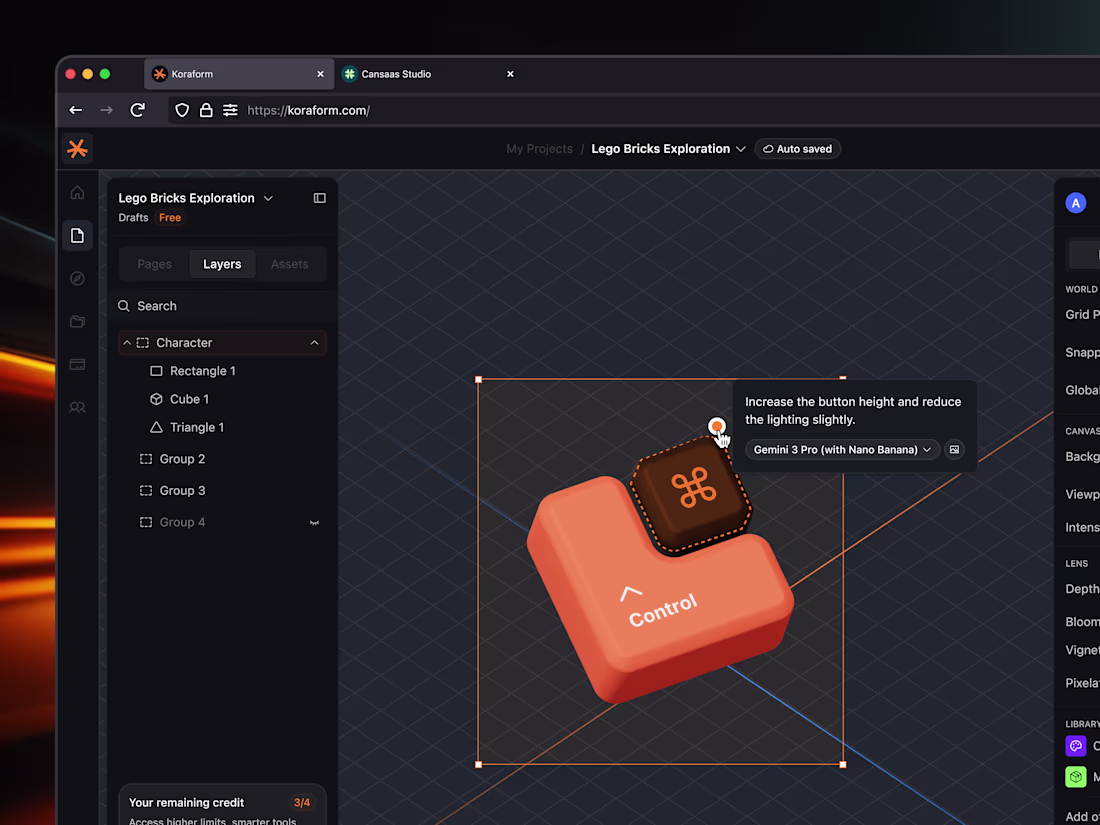Collapse the Character group in the Layers list
Viewport: 1100px width, 825px height.
point(127,342)
